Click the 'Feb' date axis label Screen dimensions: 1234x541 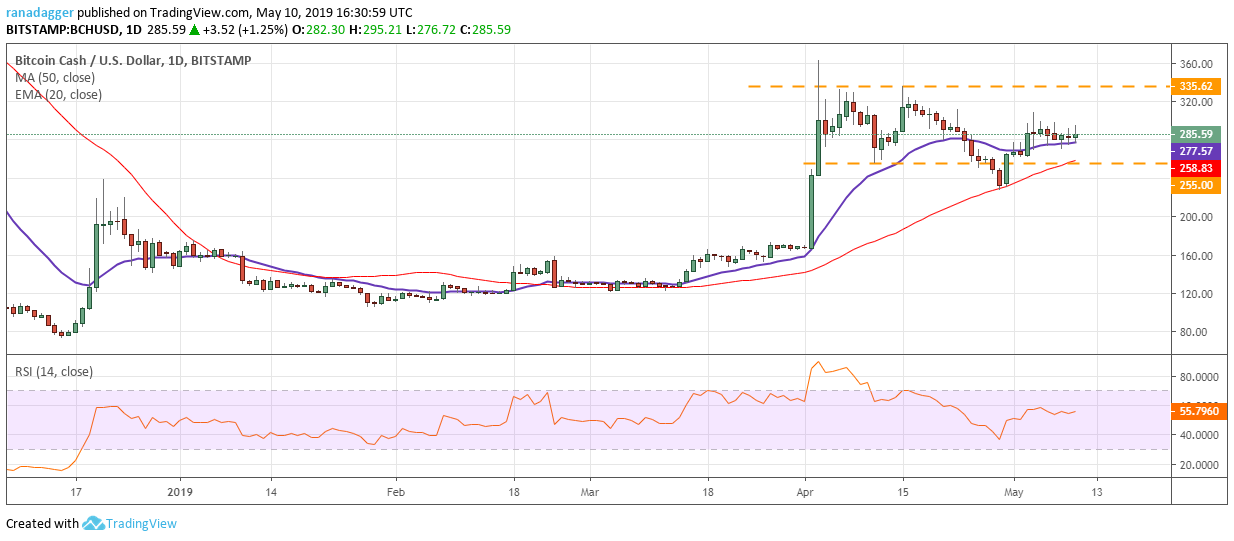click(395, 493)
